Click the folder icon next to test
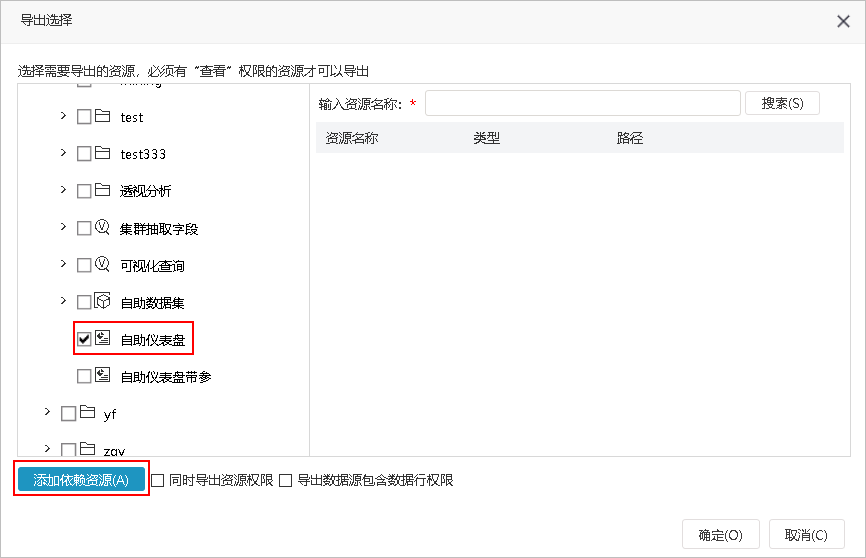866x558 pixels. coord(102,116)
